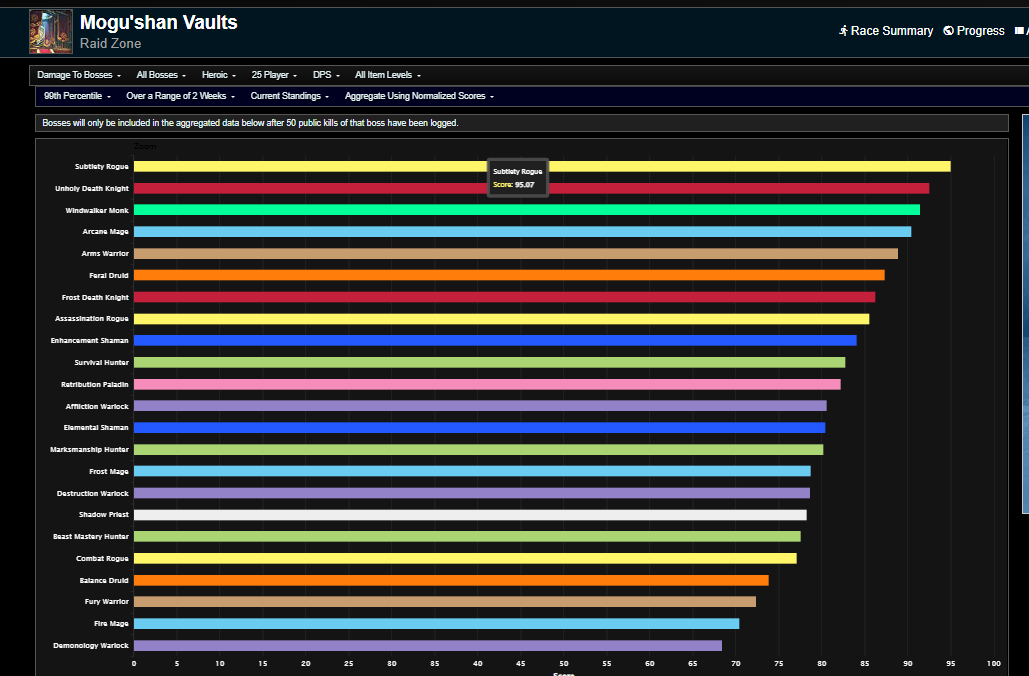Viewport: 1029px width, 676px height.
Task: Click the Subtlety Rogue score tooltip
Action: point(518,178)
